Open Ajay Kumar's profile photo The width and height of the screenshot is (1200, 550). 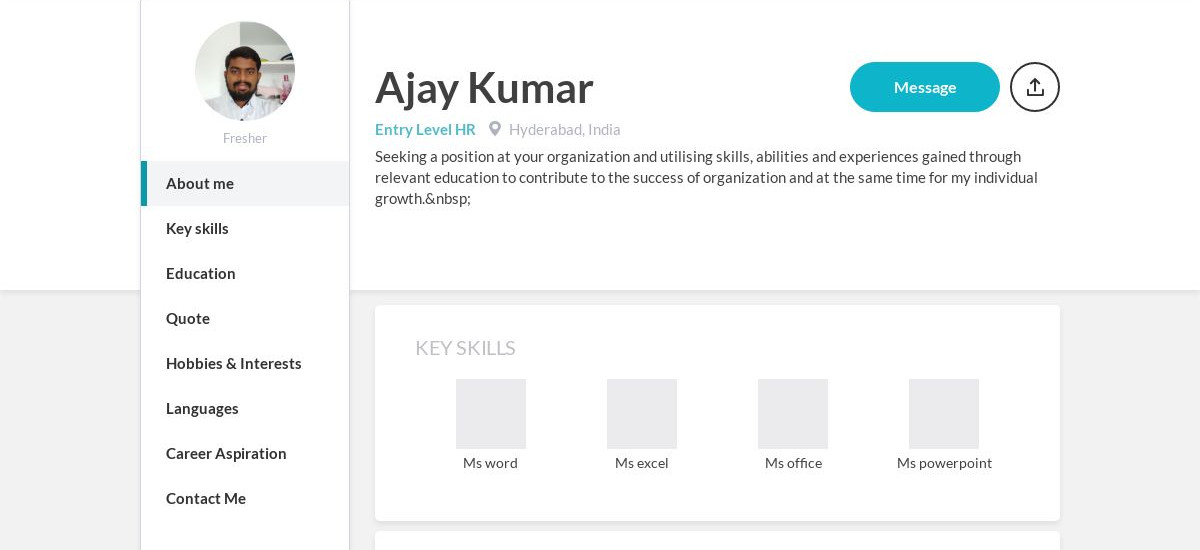coord(245,71)
